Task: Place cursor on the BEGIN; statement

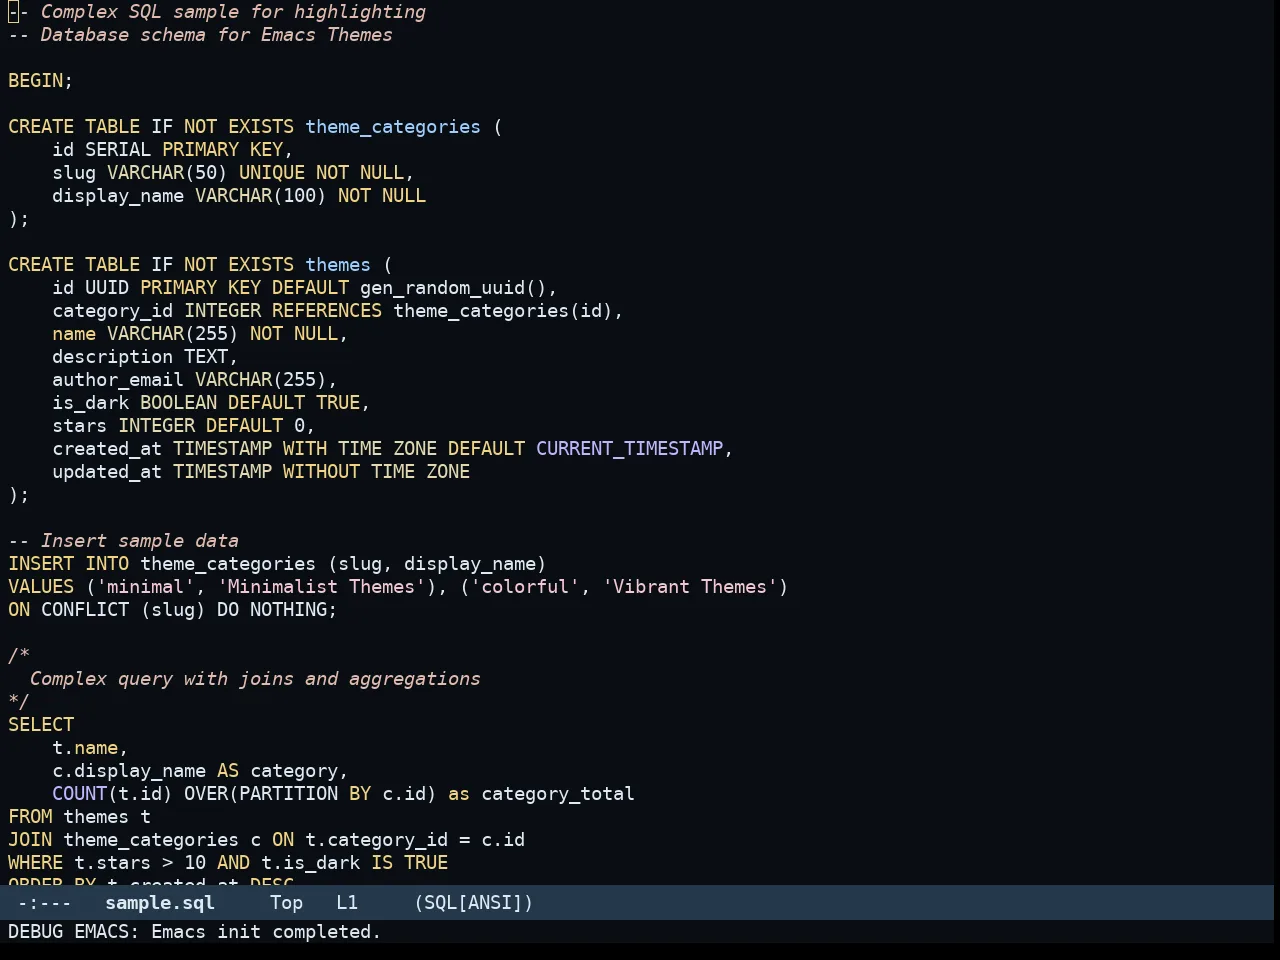Action: coord(41,81)
